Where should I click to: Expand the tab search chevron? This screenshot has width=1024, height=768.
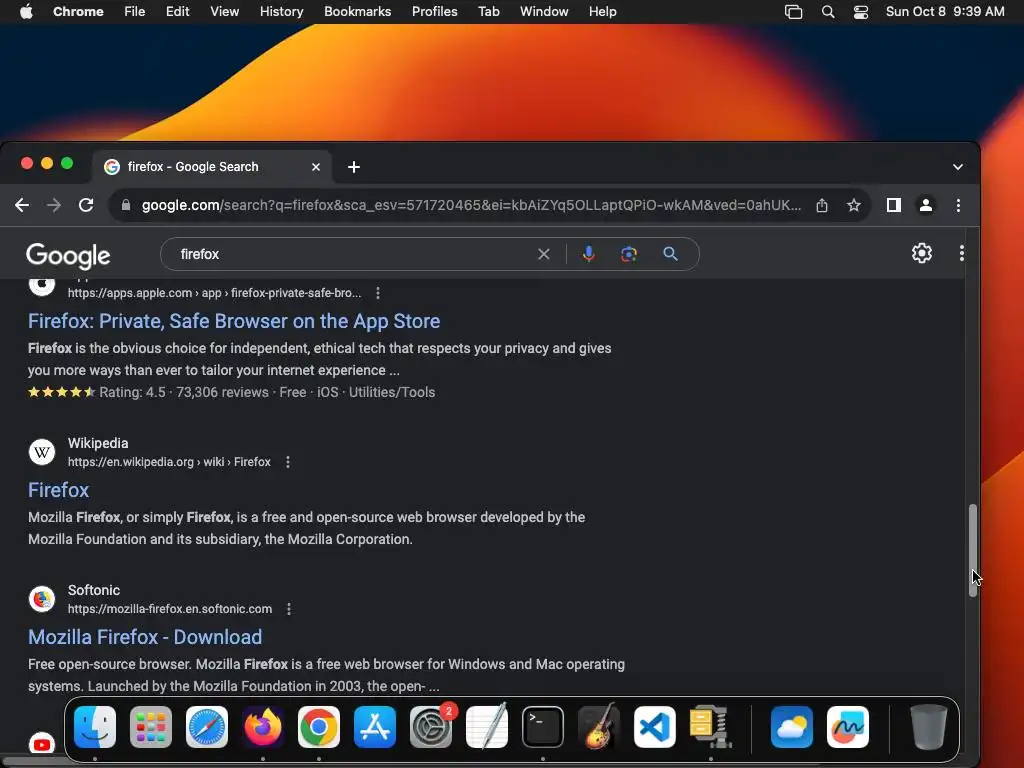click(x=957, y=167)
